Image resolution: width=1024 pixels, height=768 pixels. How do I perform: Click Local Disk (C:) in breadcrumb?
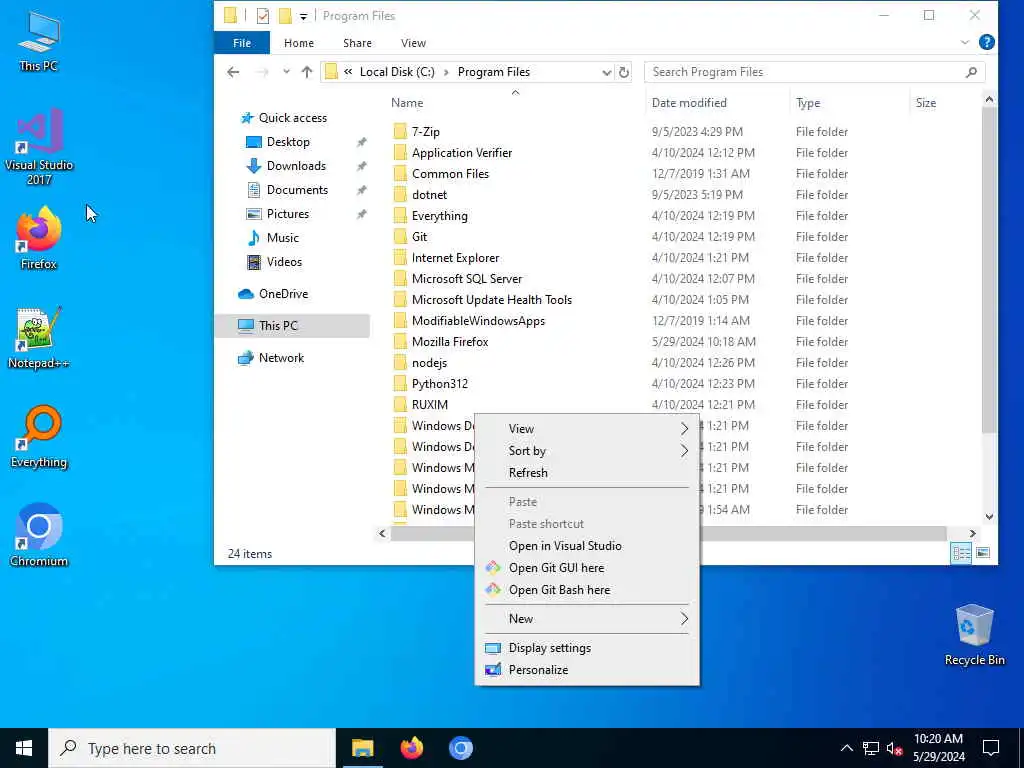(397, 72)
